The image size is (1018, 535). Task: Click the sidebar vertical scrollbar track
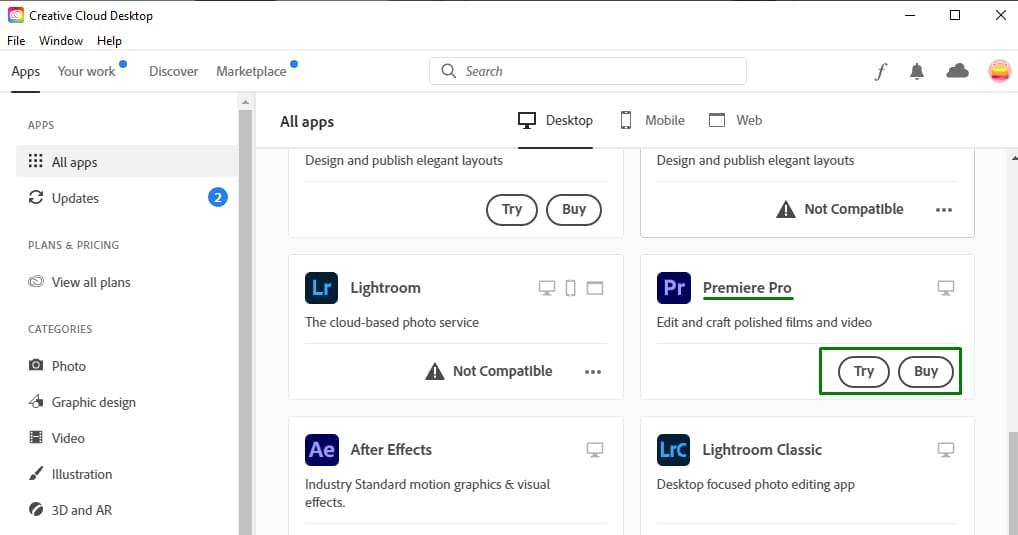tap(245, 322)
